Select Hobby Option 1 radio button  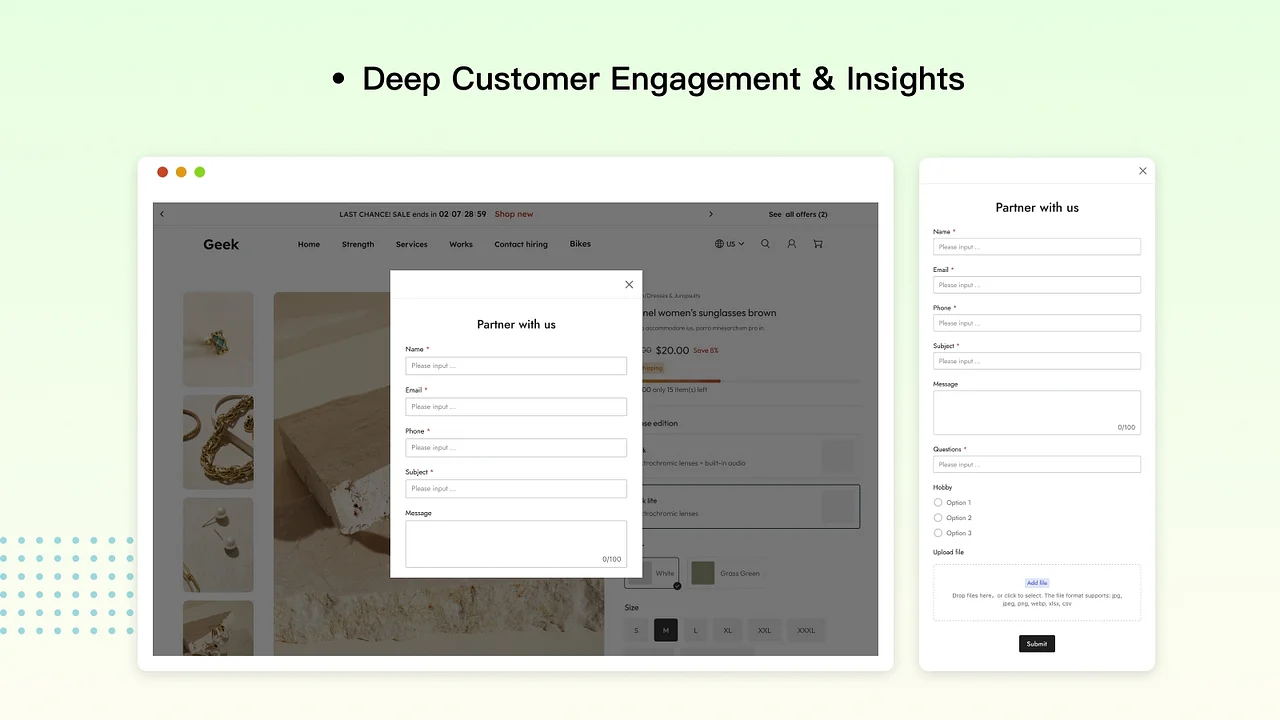tap(938, 503)
